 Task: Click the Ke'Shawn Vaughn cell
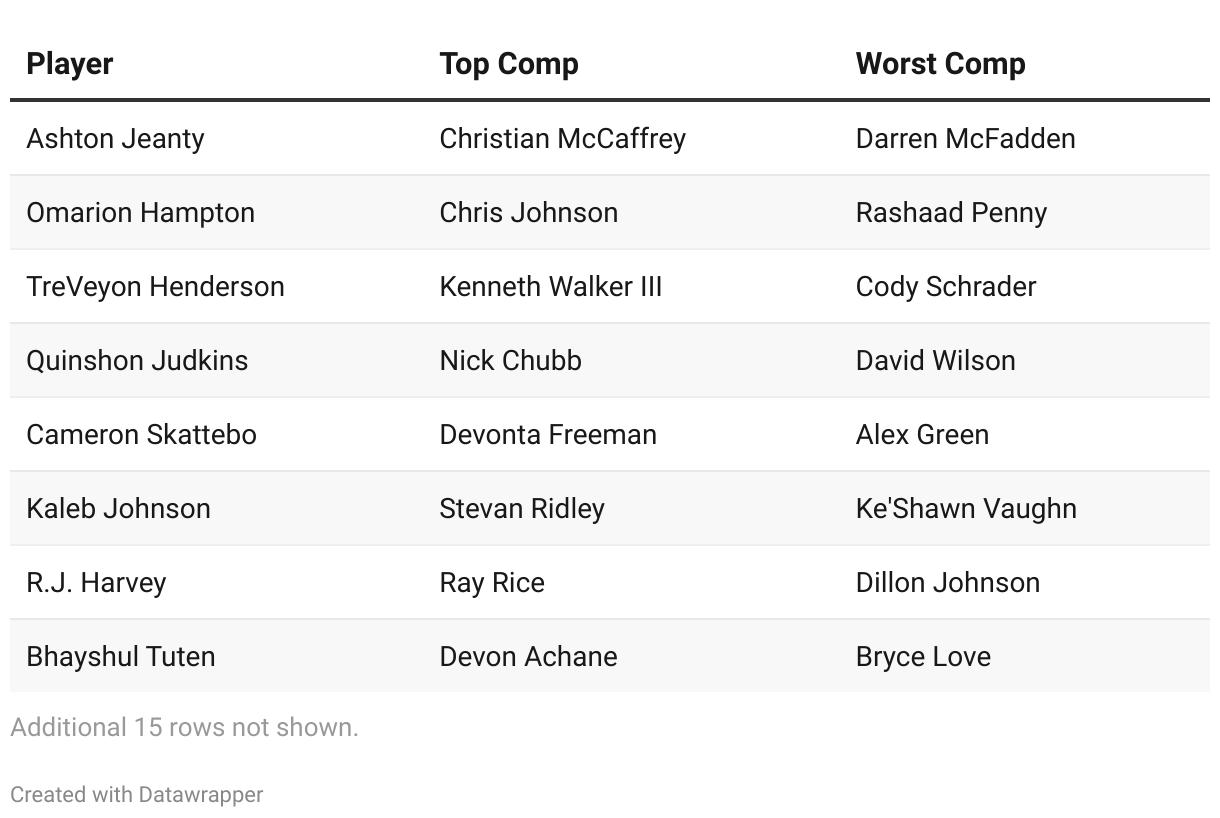pyautogui.click(x=967, y=509)
